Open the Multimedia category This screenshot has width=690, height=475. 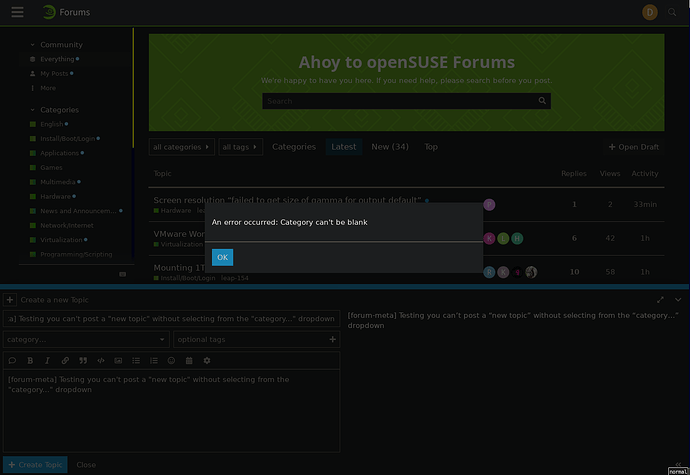click(x=58, y=182)
